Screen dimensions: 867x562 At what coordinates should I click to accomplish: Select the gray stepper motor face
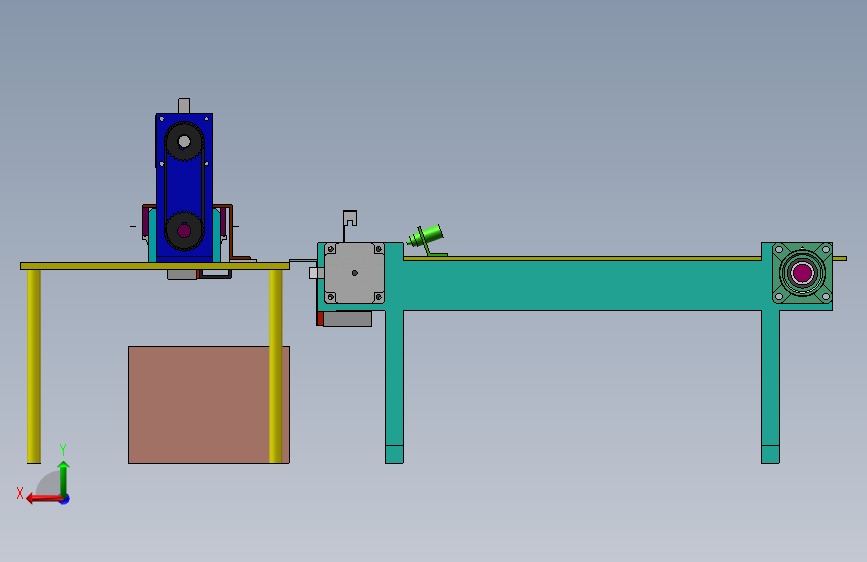(x=354, y=273)
